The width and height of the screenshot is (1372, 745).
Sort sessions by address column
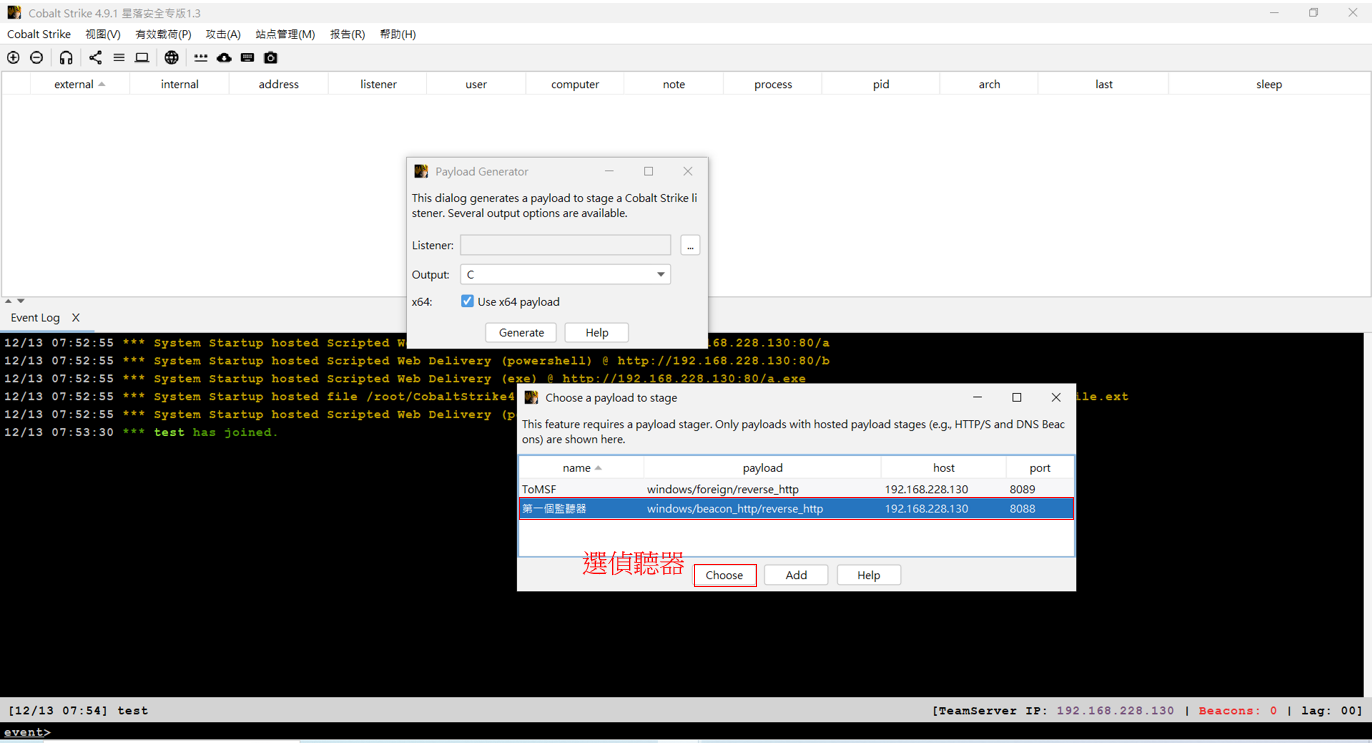click(x=278, y=84)
